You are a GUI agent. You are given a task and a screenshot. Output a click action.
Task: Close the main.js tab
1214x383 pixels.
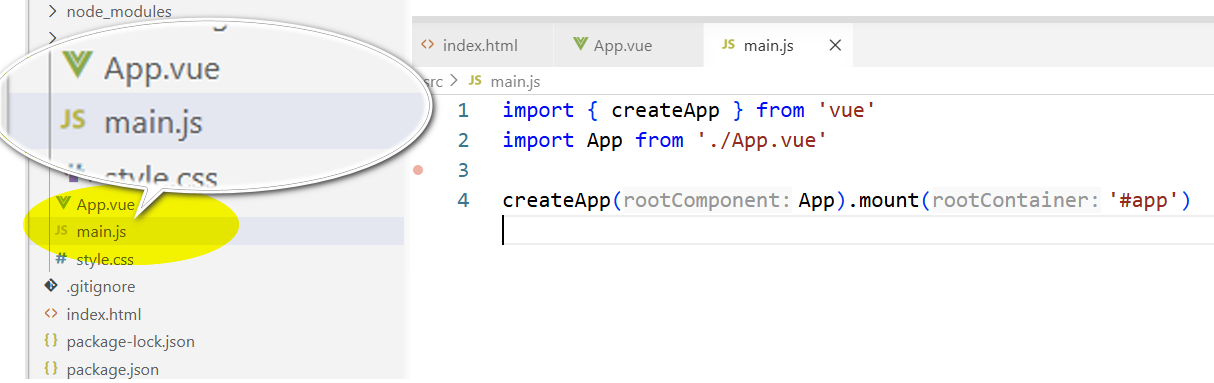(836, 46)
